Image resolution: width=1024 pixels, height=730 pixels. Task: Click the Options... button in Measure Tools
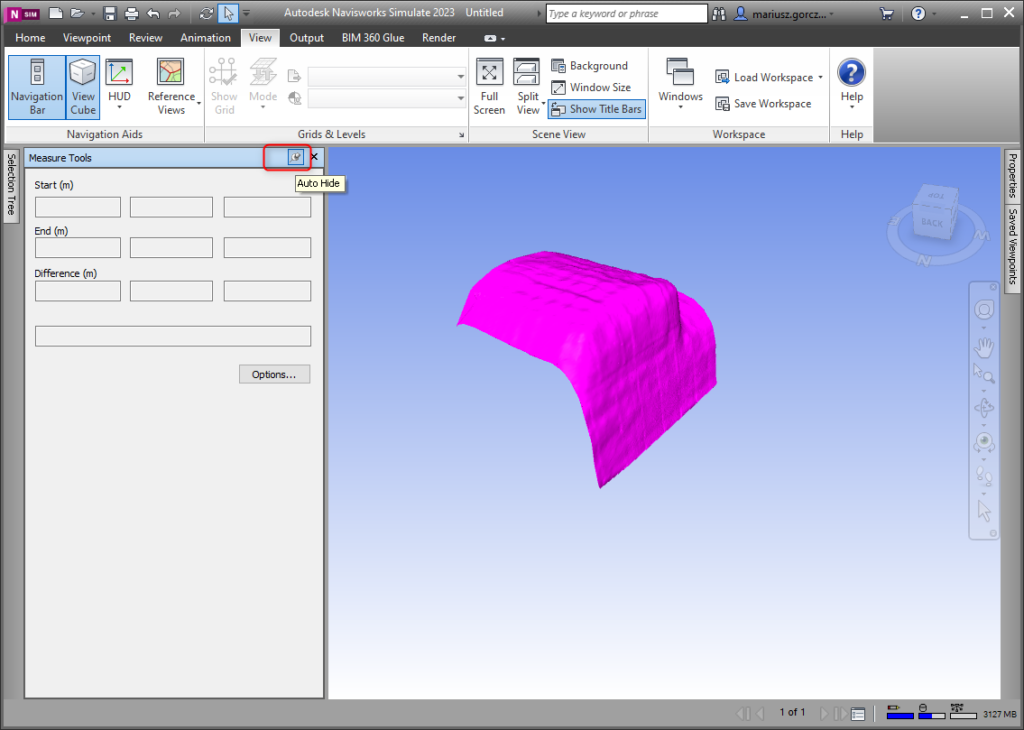[x=274, y=374]
